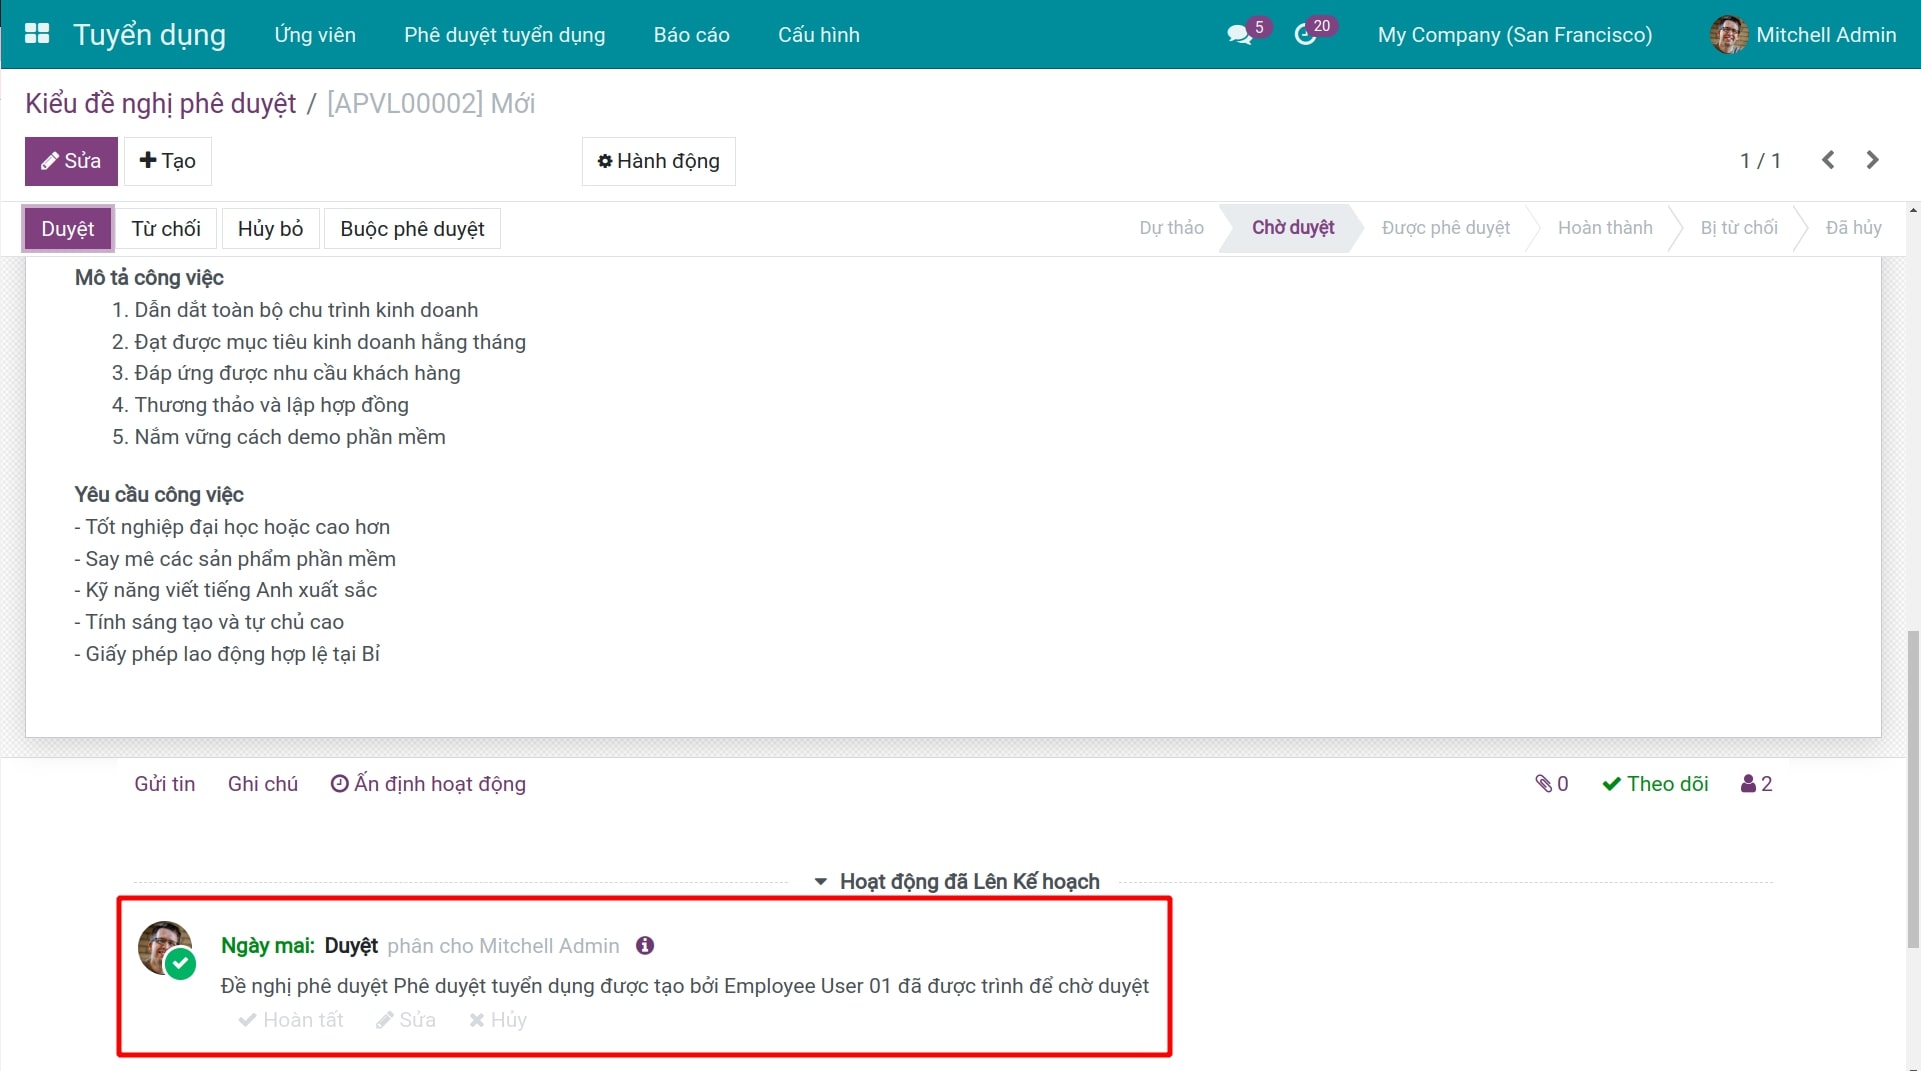This screenshot has height=1071, width=1921.
Task: Open the conversations chat icon
Action: point(1240,35)
